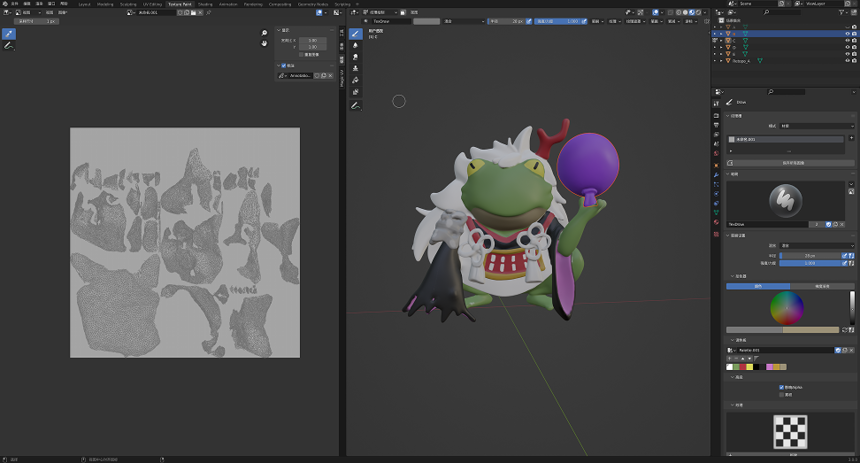Open the brush blend dropdown in brush settings
The image size is (860, 463).
[x=817, y=245]
